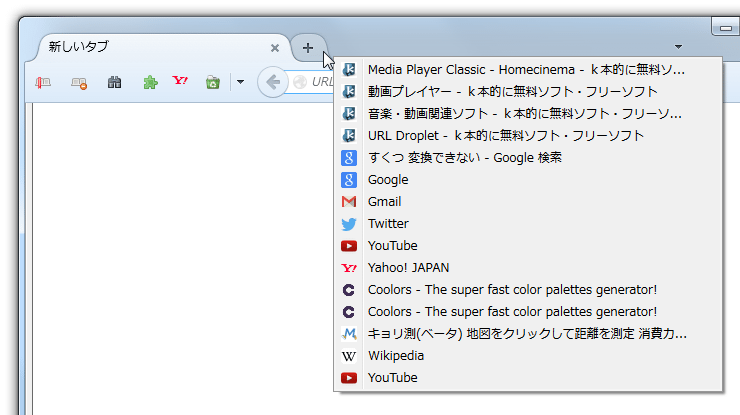The width and height of the screenshot is (740, 415).
Task: Open 動画プレイヤー menu entry
Action: [528, 92]
